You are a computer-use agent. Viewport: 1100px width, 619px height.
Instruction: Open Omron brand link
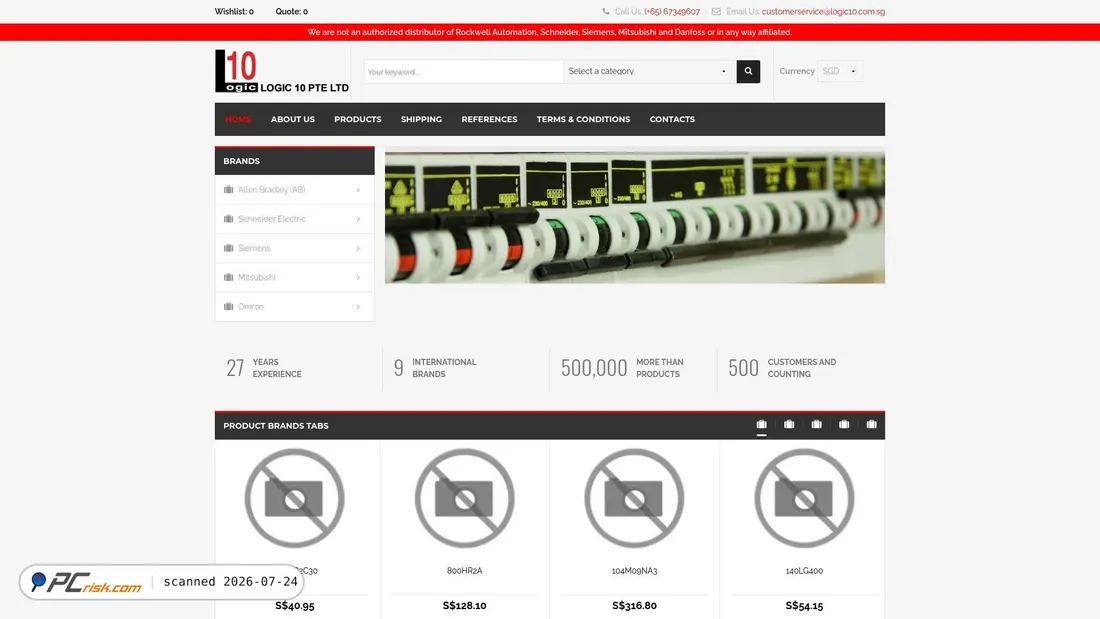click(x=250, y=307)
